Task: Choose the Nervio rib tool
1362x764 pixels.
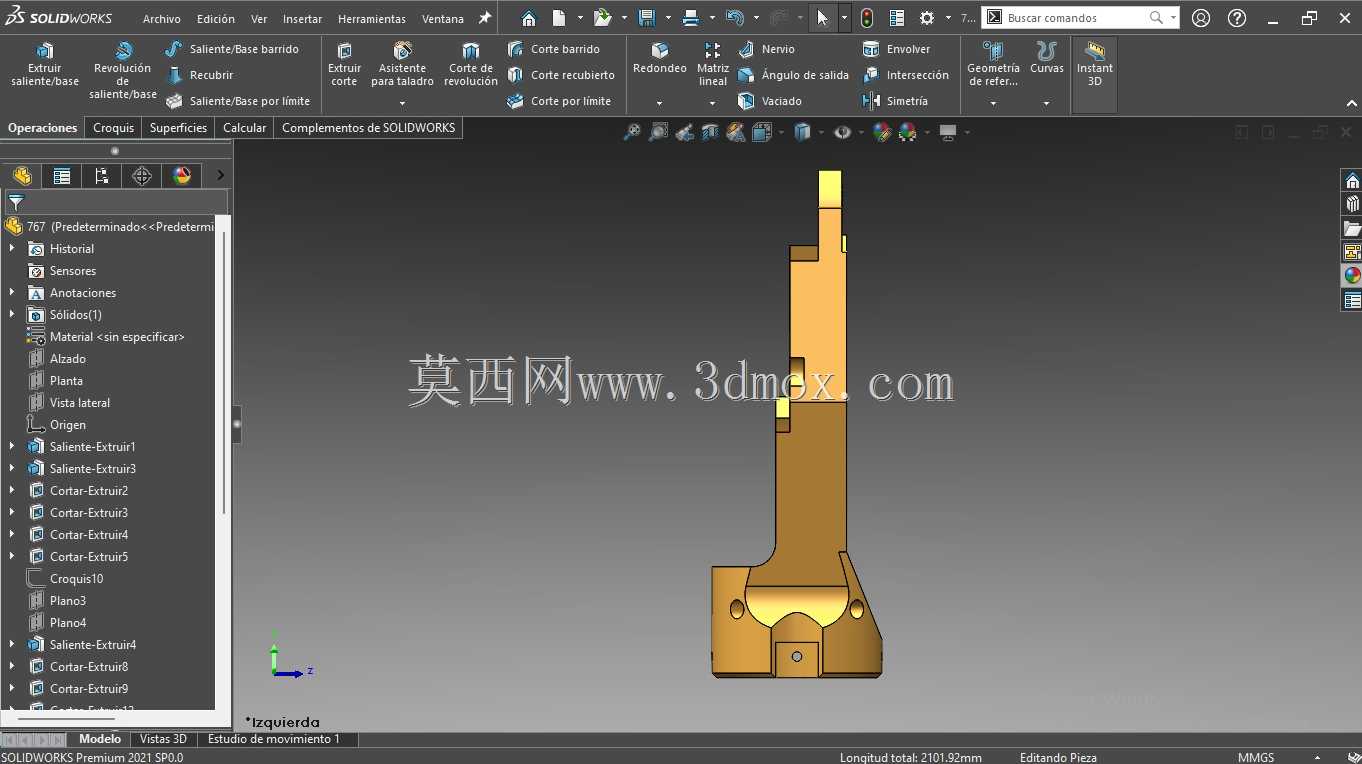Action: 766,49
